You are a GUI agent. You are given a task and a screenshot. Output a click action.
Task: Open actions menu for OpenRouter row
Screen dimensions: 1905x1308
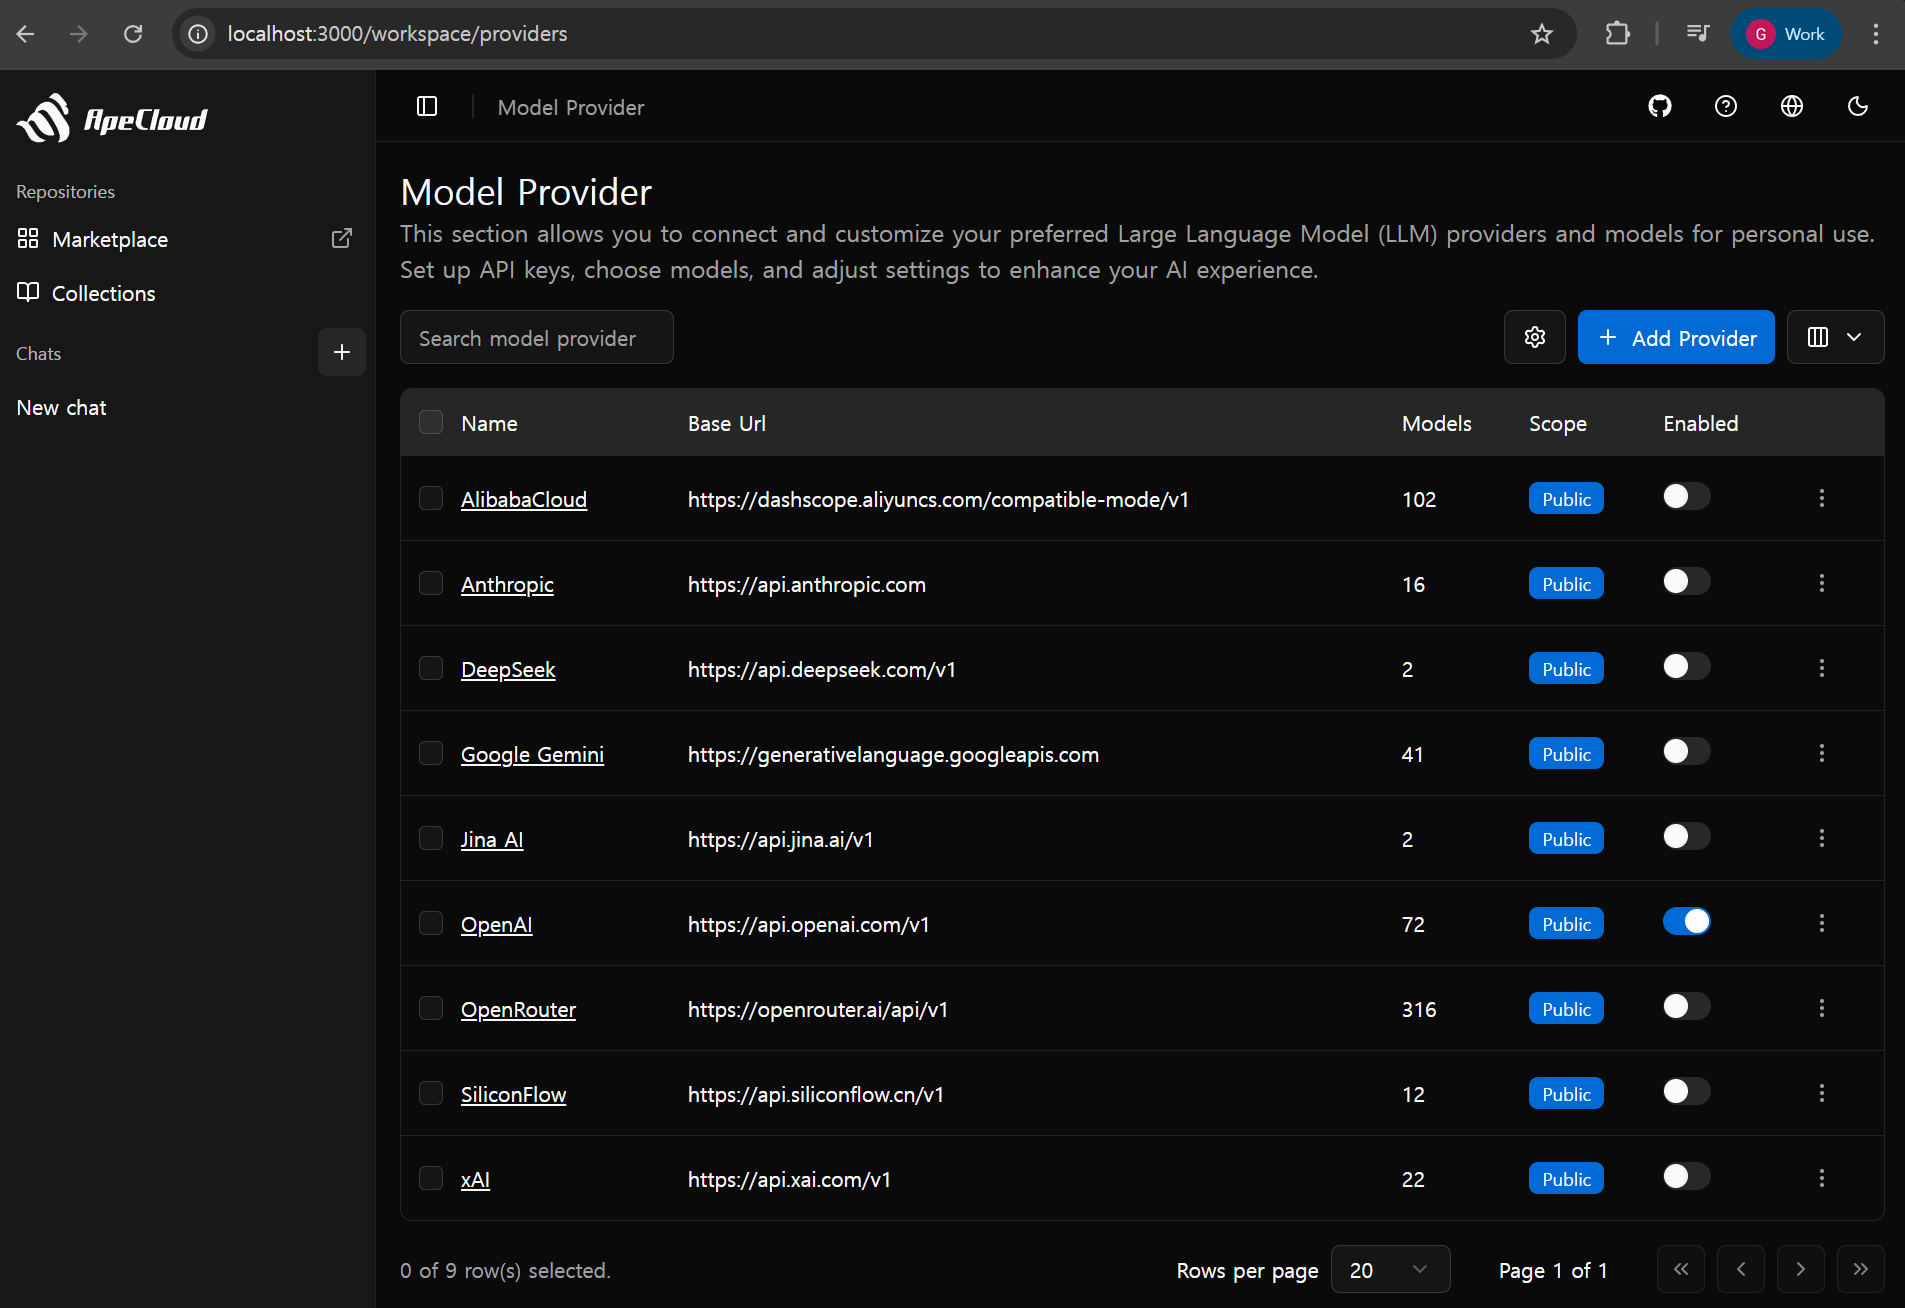pyautogui.click(x=1822, y=1008)
